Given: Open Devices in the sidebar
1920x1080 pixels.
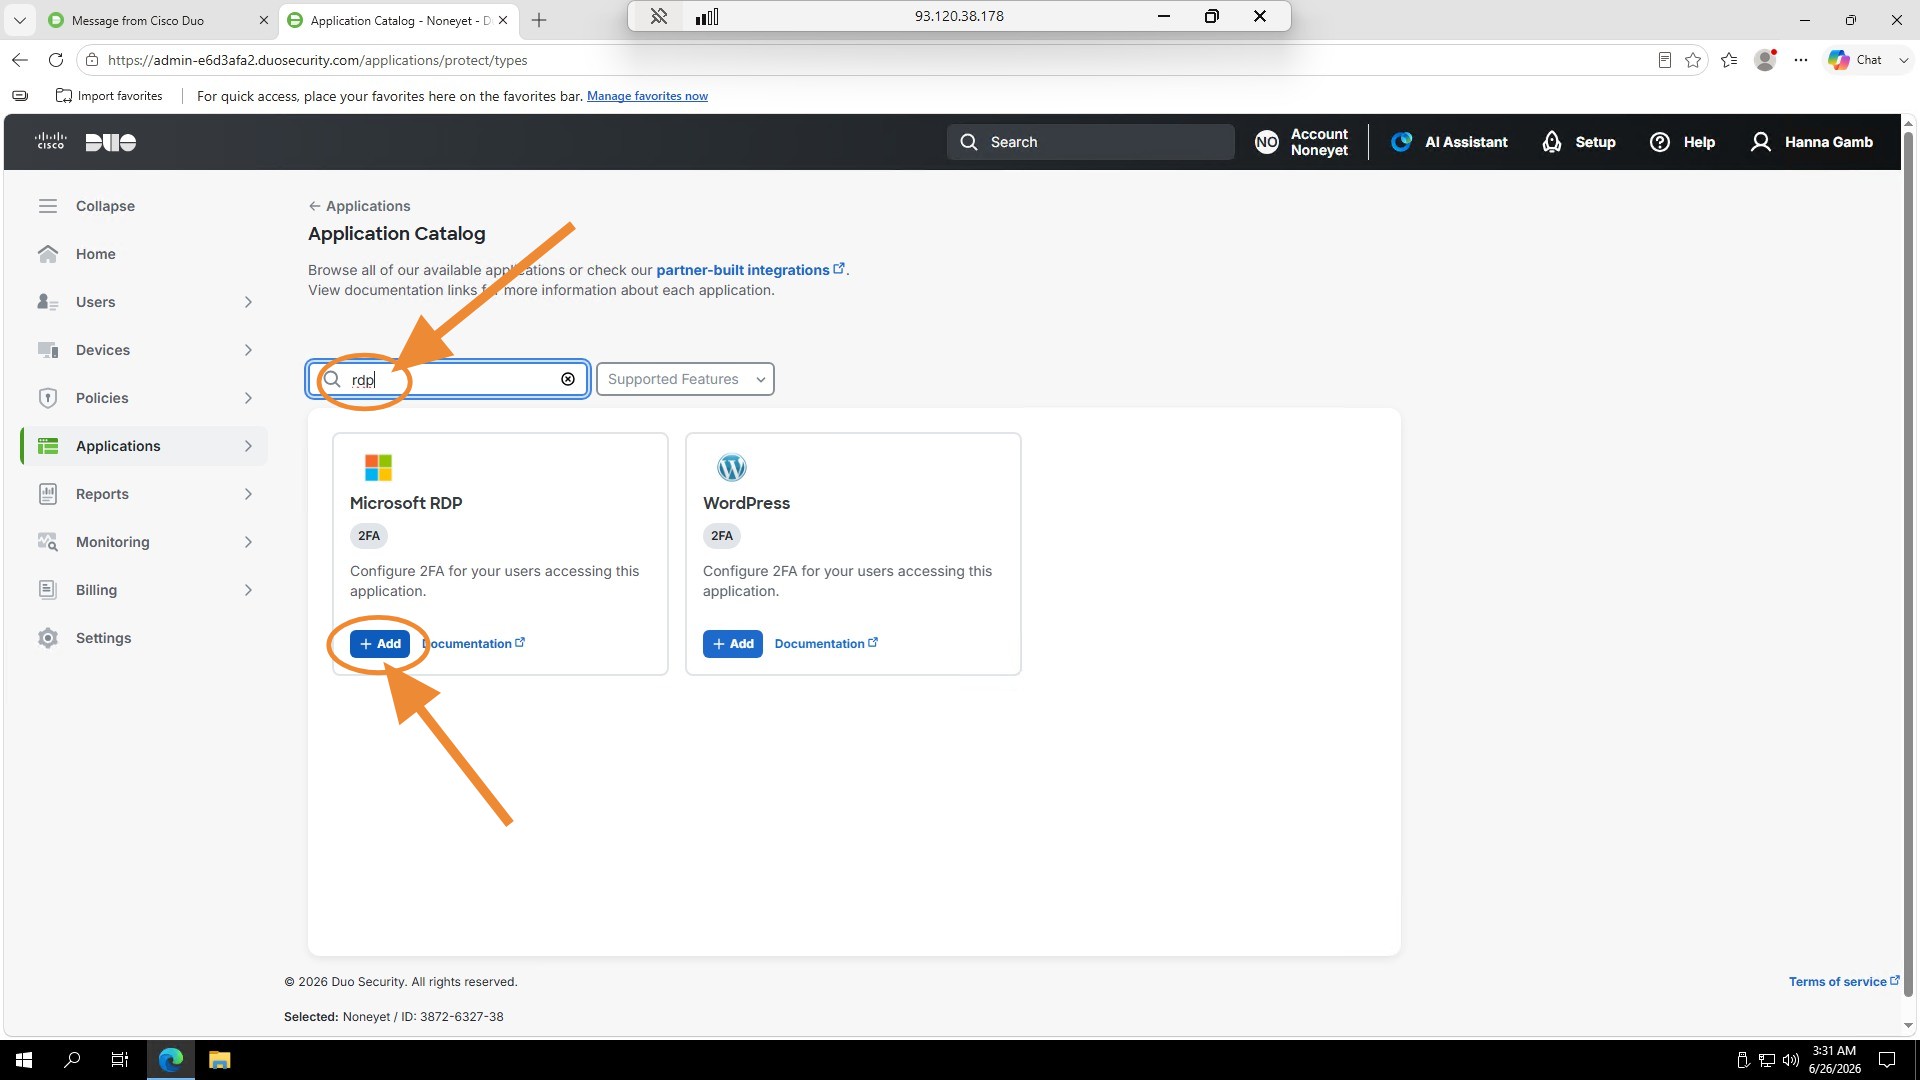Looking at the screenshot, I should pyautogui.click(x=102, y=350).
